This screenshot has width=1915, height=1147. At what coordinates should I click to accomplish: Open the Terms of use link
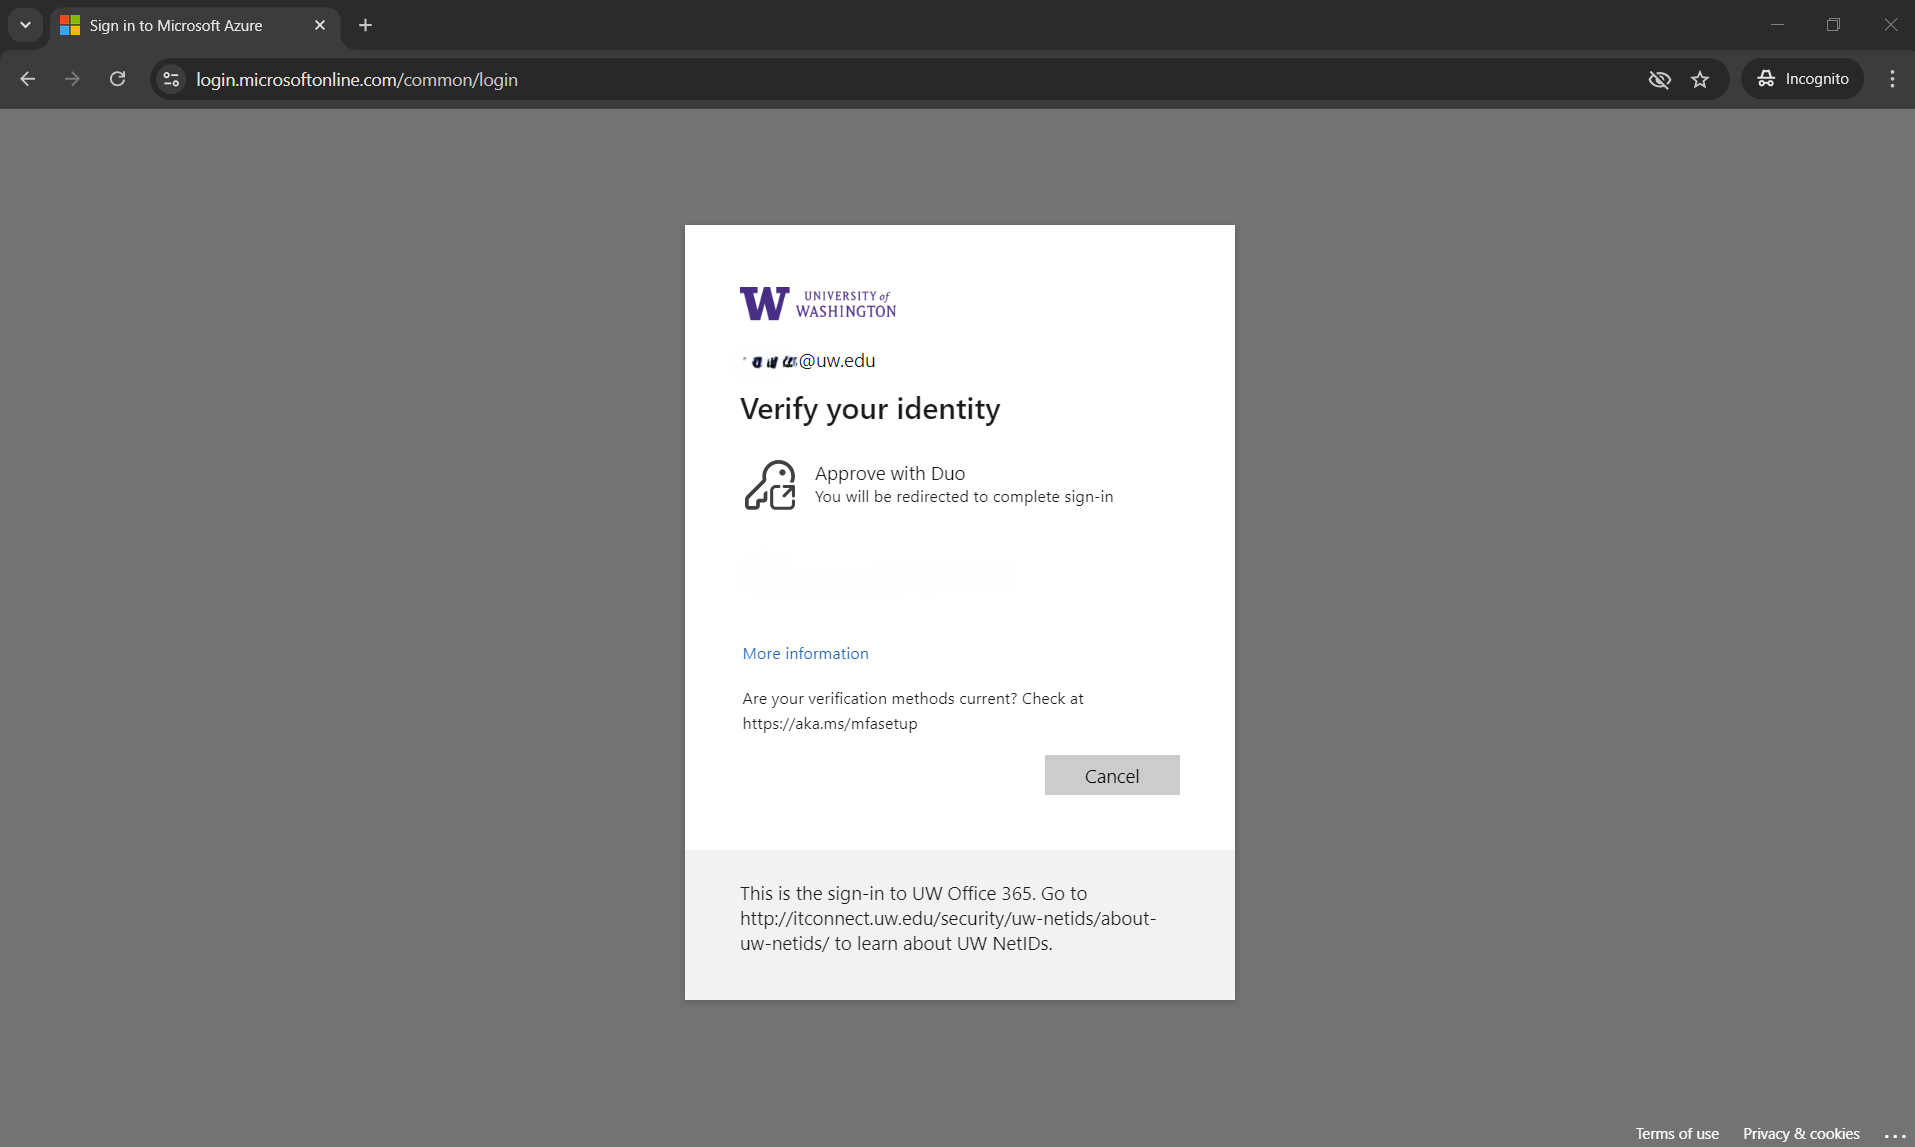1676,1133
